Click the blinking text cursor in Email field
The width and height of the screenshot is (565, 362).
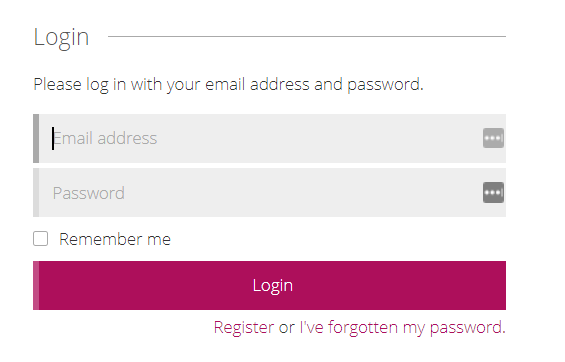tap(53, 138)
